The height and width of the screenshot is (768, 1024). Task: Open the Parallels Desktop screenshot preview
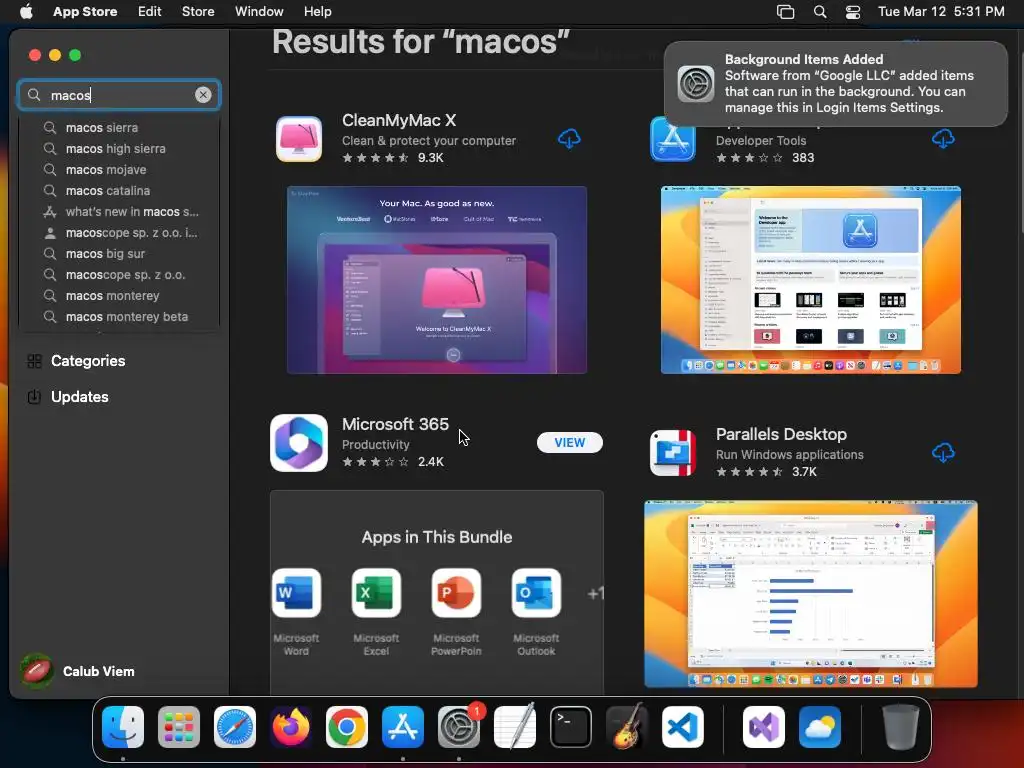click(x=810, y=594)
